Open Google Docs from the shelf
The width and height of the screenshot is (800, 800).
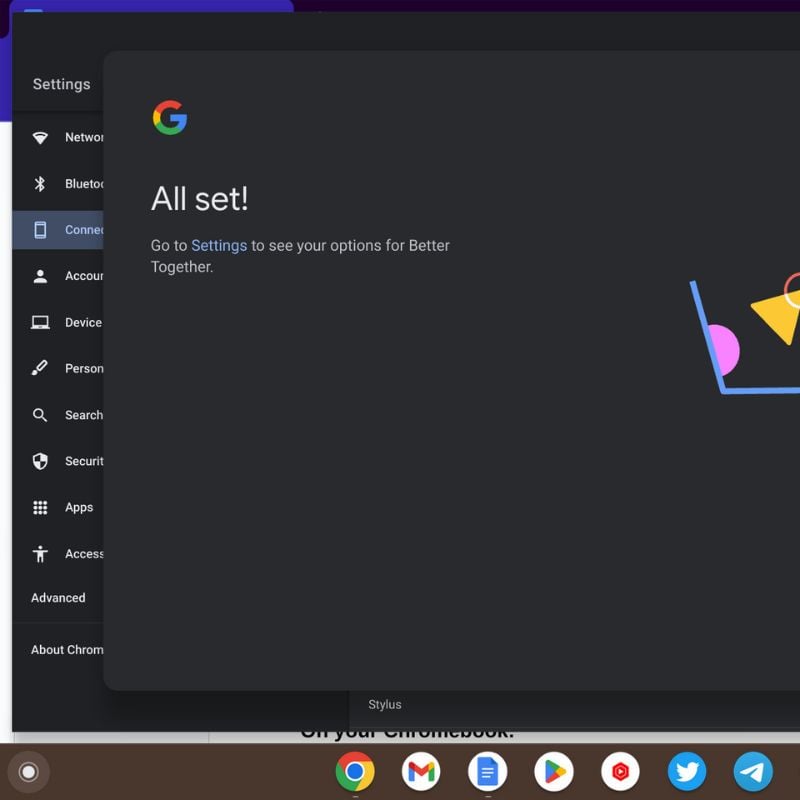pos(487,771)
